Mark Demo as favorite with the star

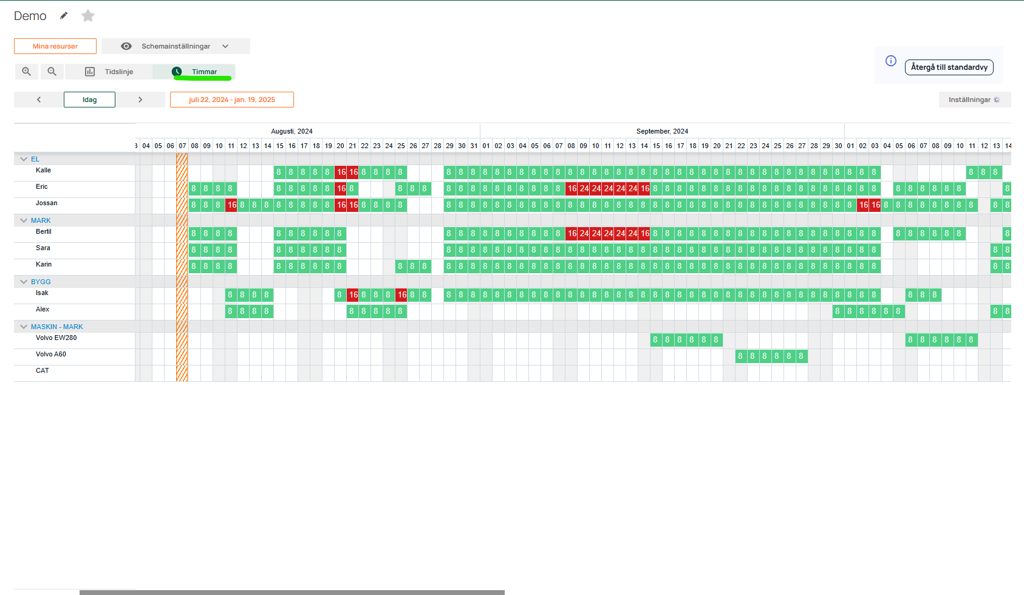(x=88, y=16)
